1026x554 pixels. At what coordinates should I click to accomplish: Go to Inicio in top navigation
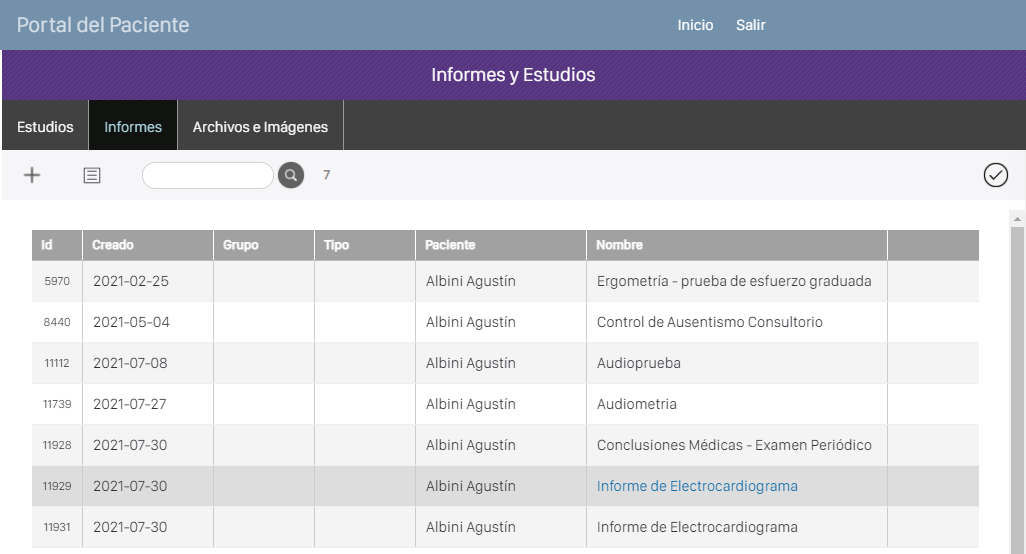pos(695,25)
